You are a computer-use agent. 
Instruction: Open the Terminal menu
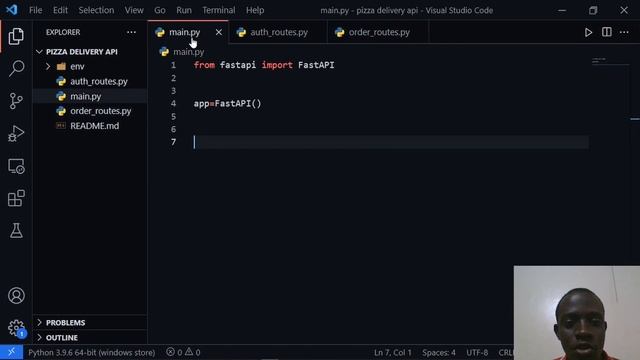(x=219, y=10)
